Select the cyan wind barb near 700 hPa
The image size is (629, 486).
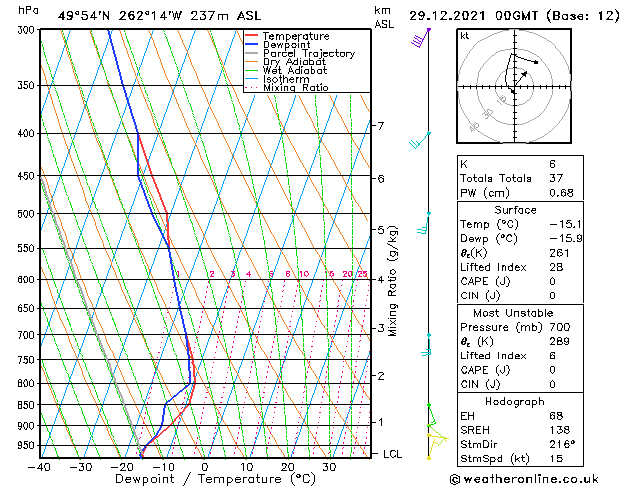(x=426, y=345)
